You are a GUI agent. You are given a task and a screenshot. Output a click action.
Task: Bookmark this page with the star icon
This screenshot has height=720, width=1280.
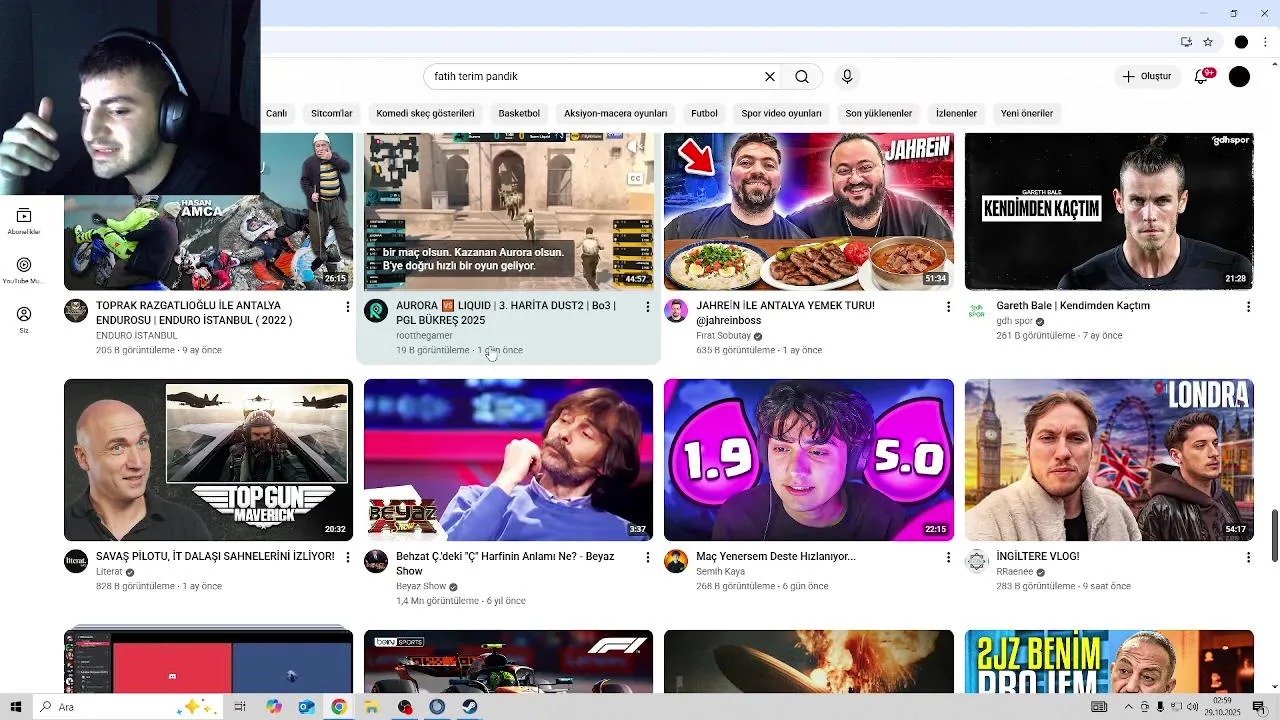pos(1208,42)
